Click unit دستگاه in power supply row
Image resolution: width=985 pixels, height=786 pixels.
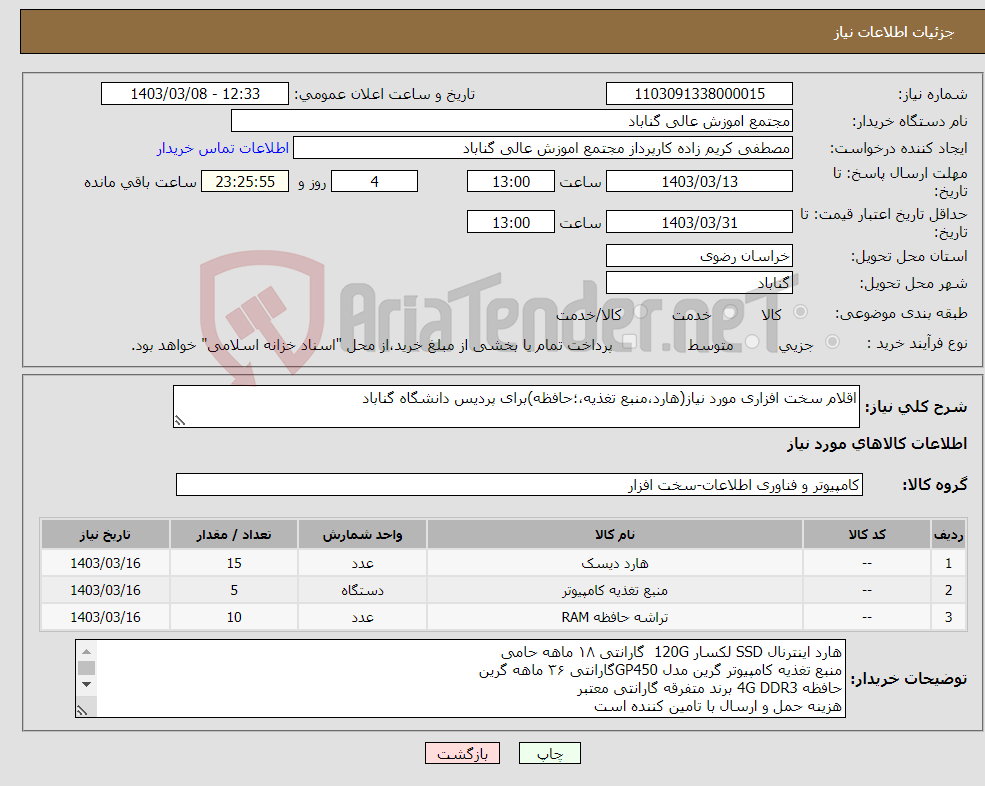362,590
